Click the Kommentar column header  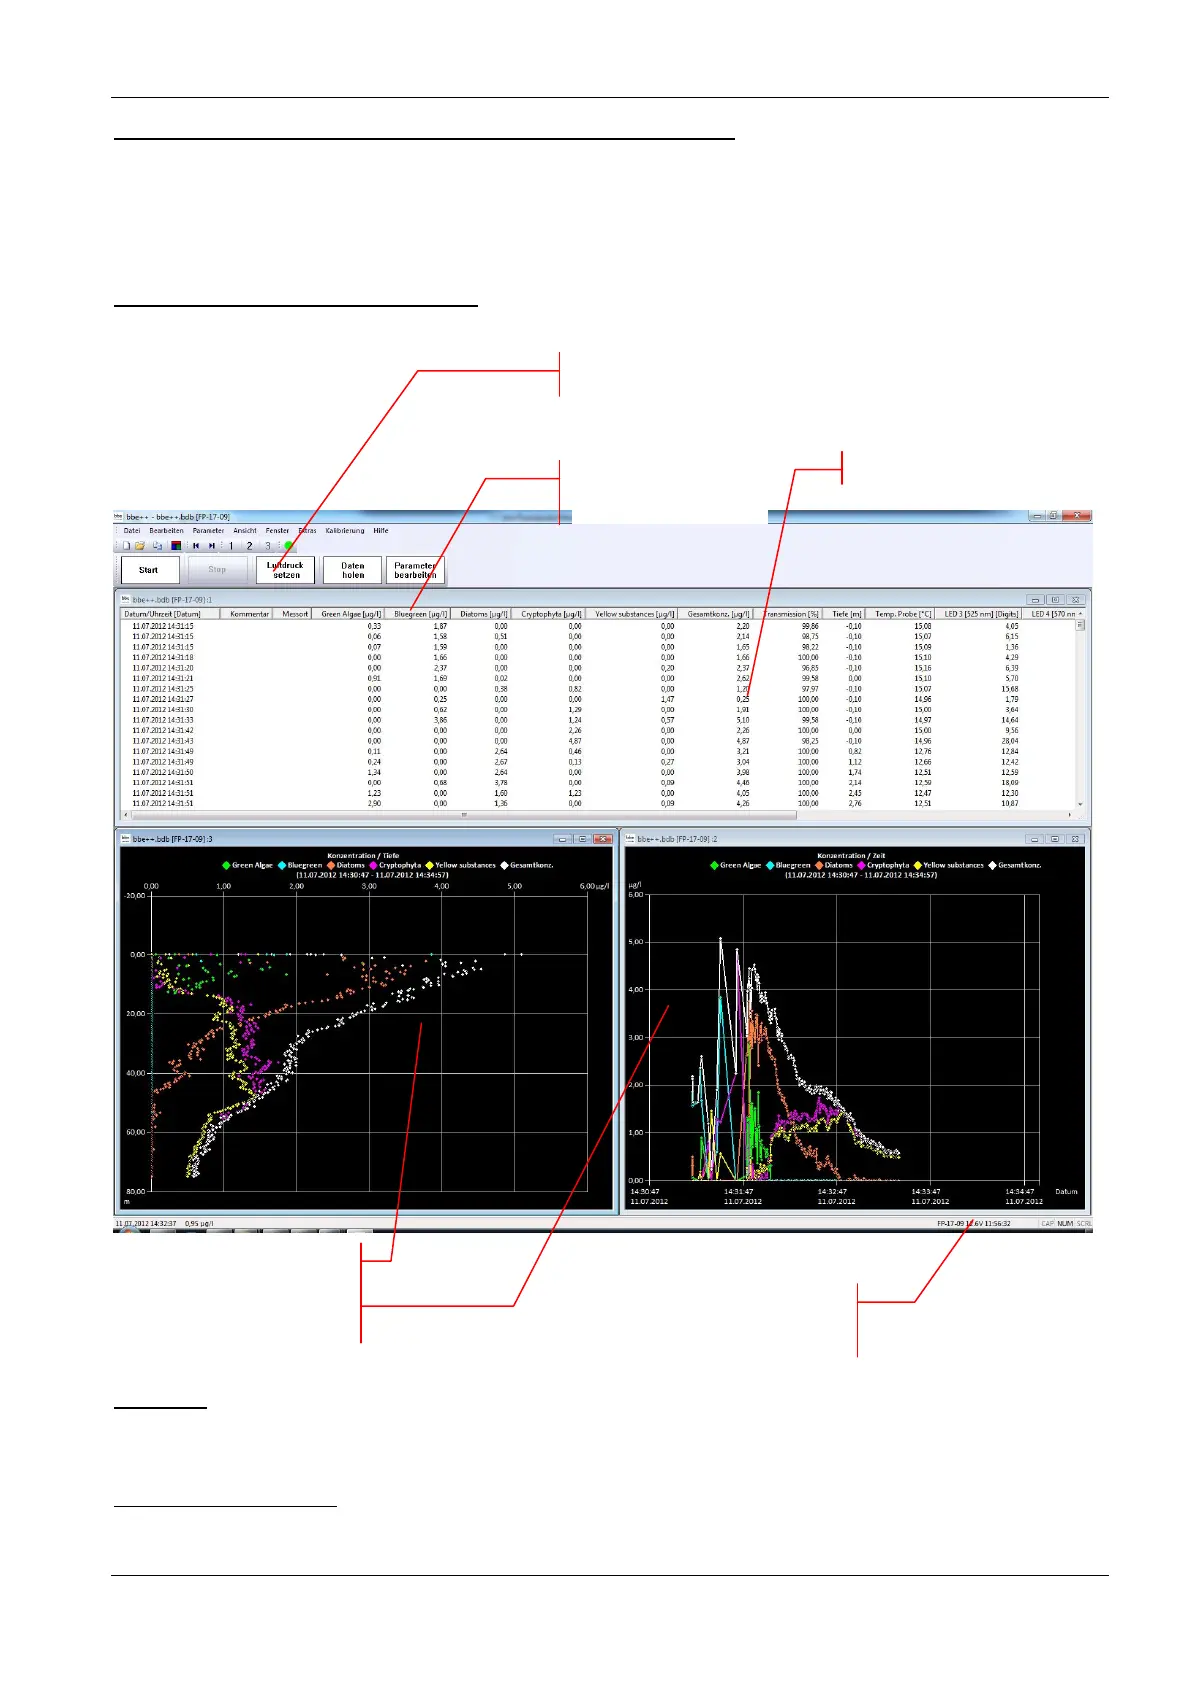[x=248, y=614]
